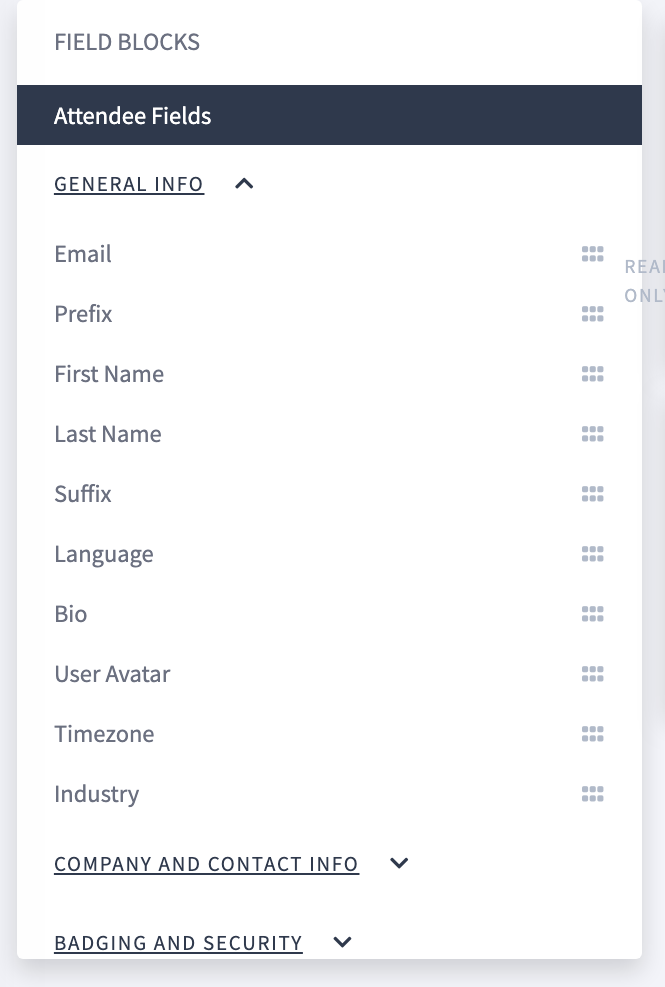
Task: Click the grid handle icon next to Prefix
Action: pyautogui.click(x=592, y=314)
